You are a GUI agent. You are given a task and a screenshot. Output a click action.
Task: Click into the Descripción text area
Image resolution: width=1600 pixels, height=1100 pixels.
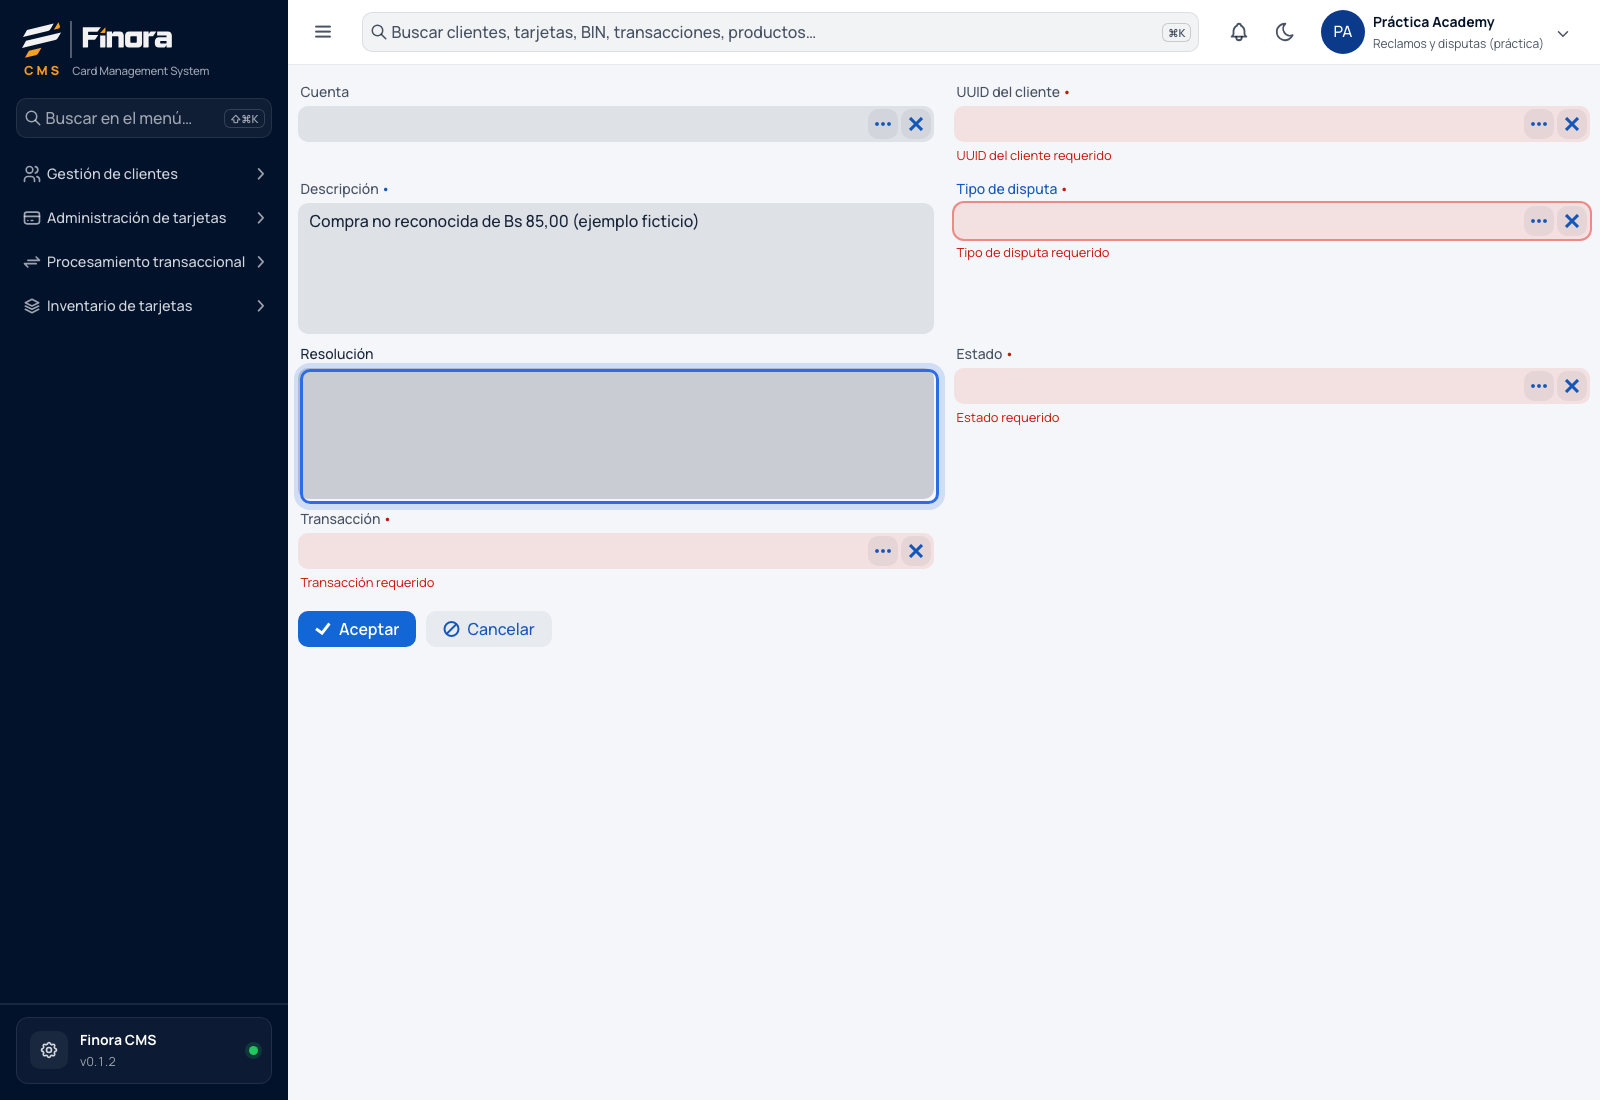(616, 268)
